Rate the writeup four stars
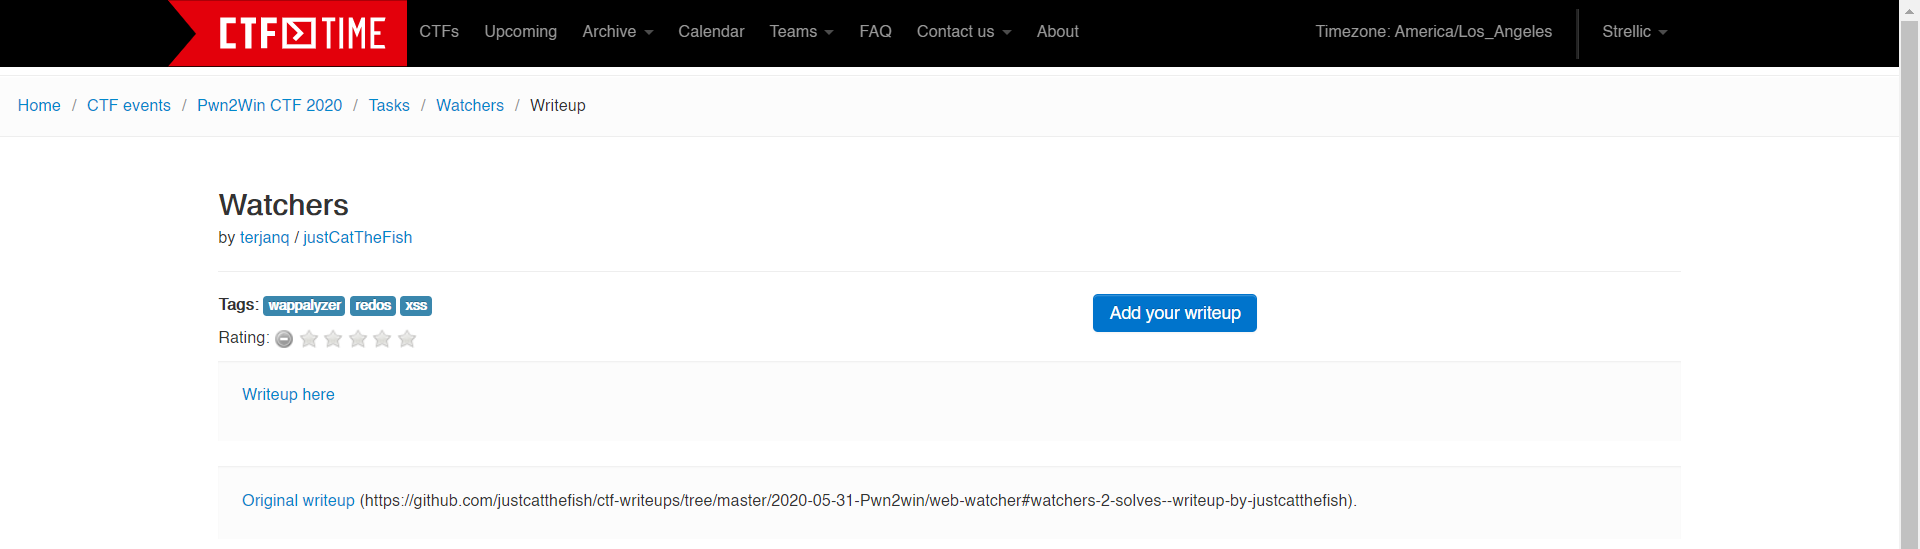The width and height of the screenshot is (1920, 549). [x=382, y=339]
